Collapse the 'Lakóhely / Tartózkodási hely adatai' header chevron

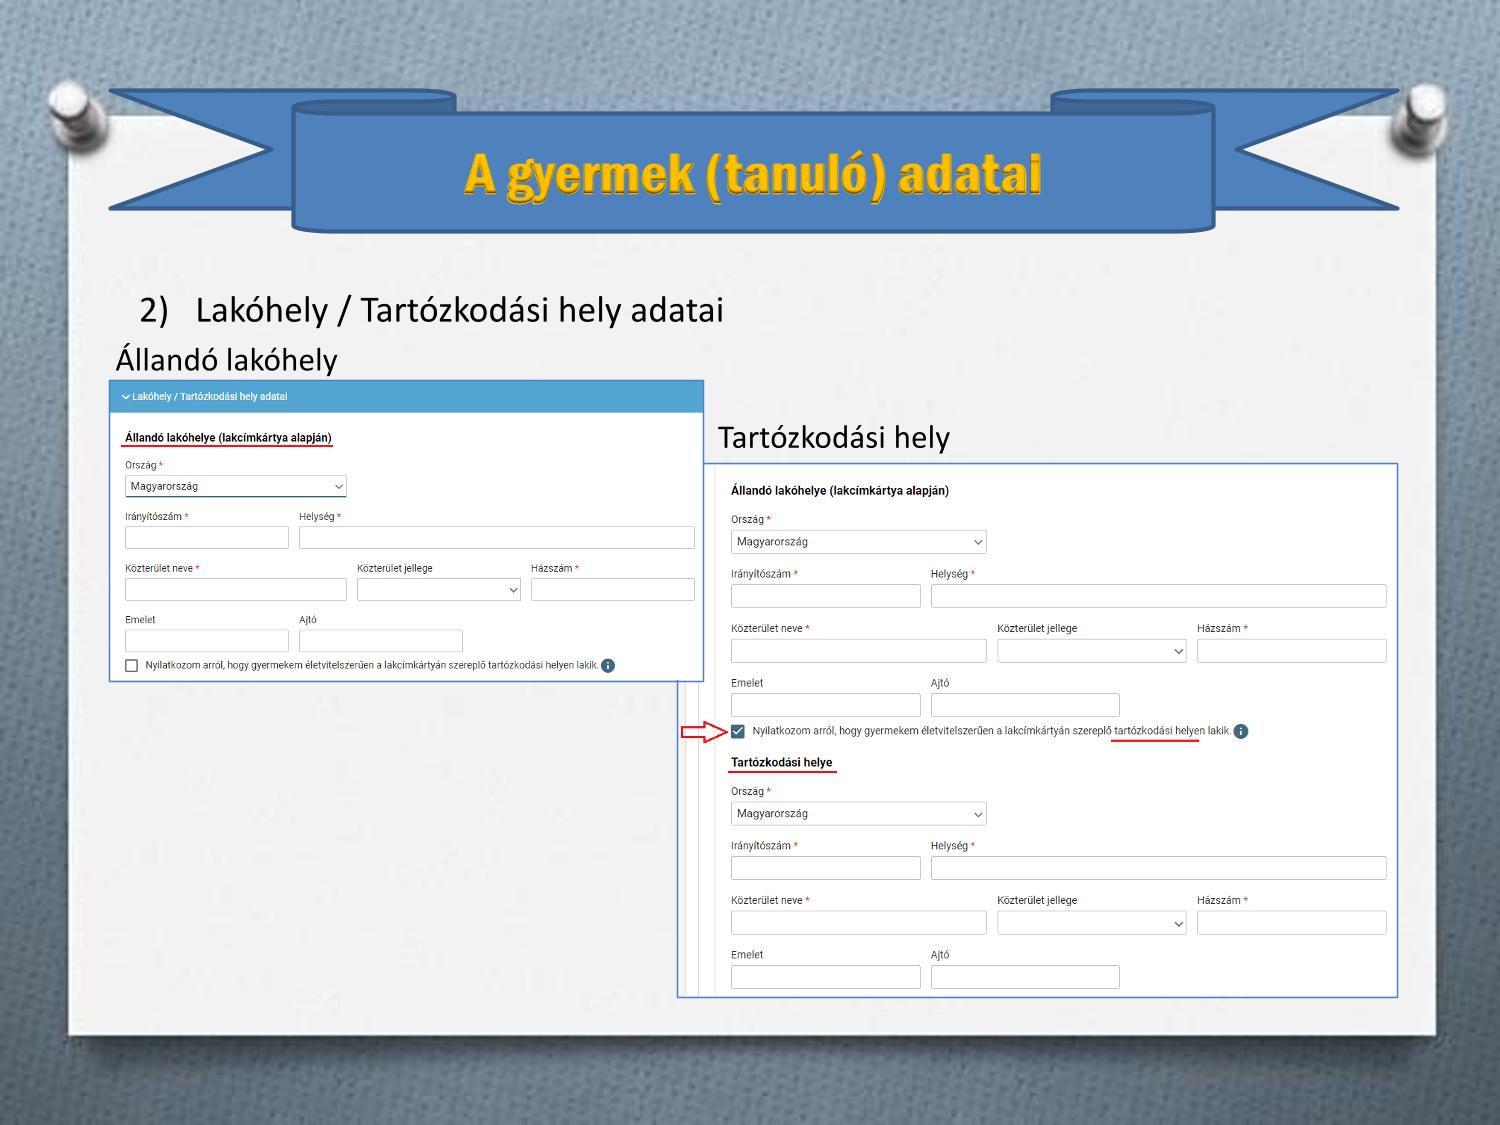(126, 397)
